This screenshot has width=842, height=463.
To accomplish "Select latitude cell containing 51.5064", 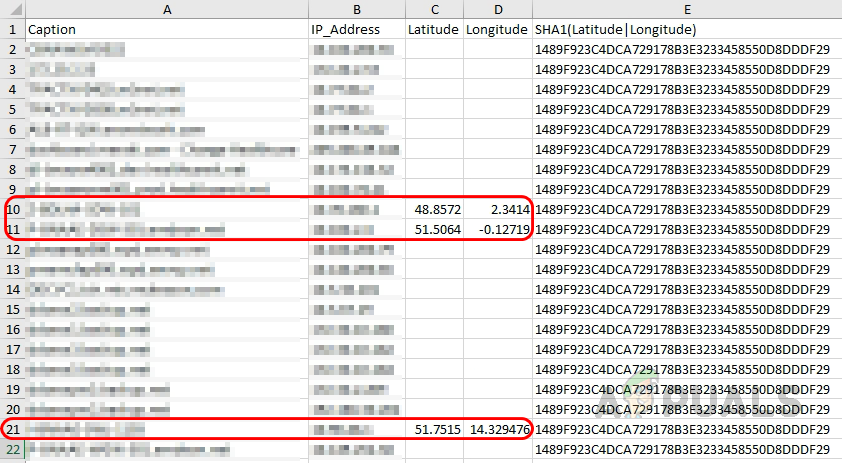I will coord(434,229).
